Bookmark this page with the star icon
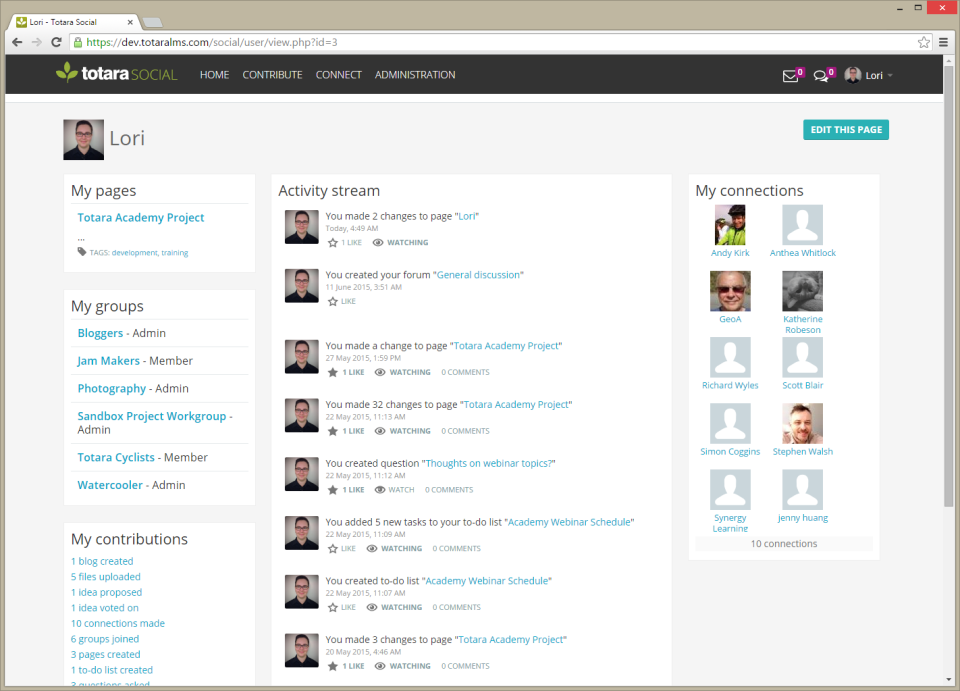This screenshot has height=691, width=960. click(x=924, y=42)
